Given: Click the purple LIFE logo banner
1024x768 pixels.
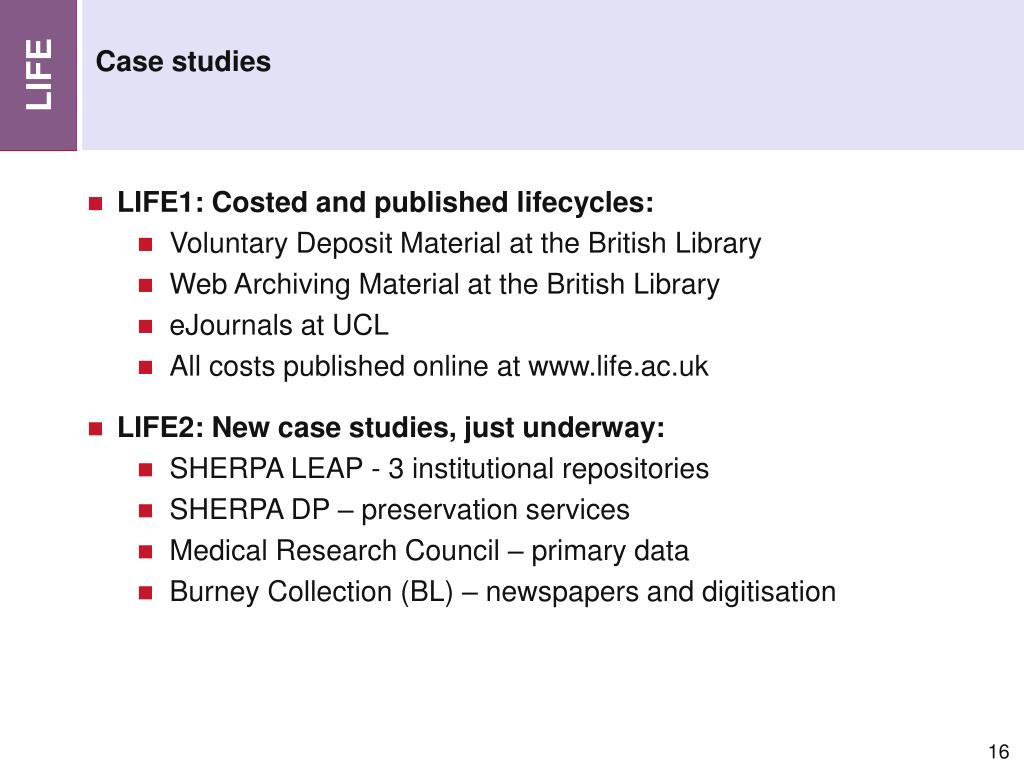Looking at the screenshot, I should (x=38, y=75).
